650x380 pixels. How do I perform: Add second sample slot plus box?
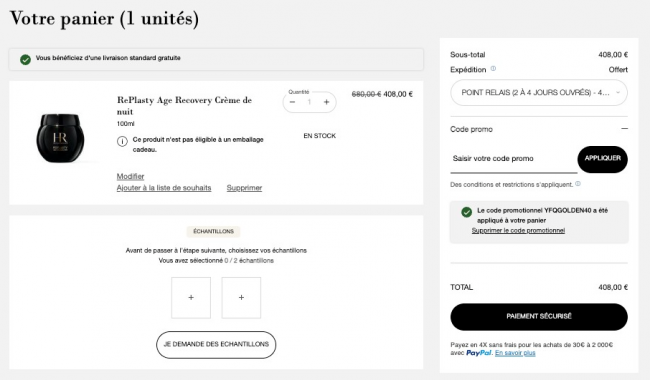point(241,298)
